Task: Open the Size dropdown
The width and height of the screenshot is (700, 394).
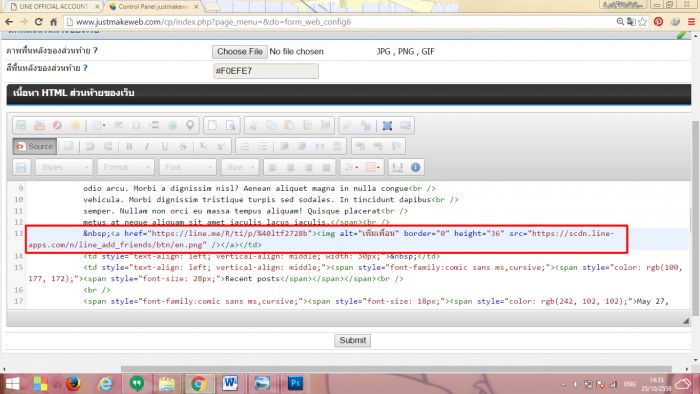Action: point(240,167)
